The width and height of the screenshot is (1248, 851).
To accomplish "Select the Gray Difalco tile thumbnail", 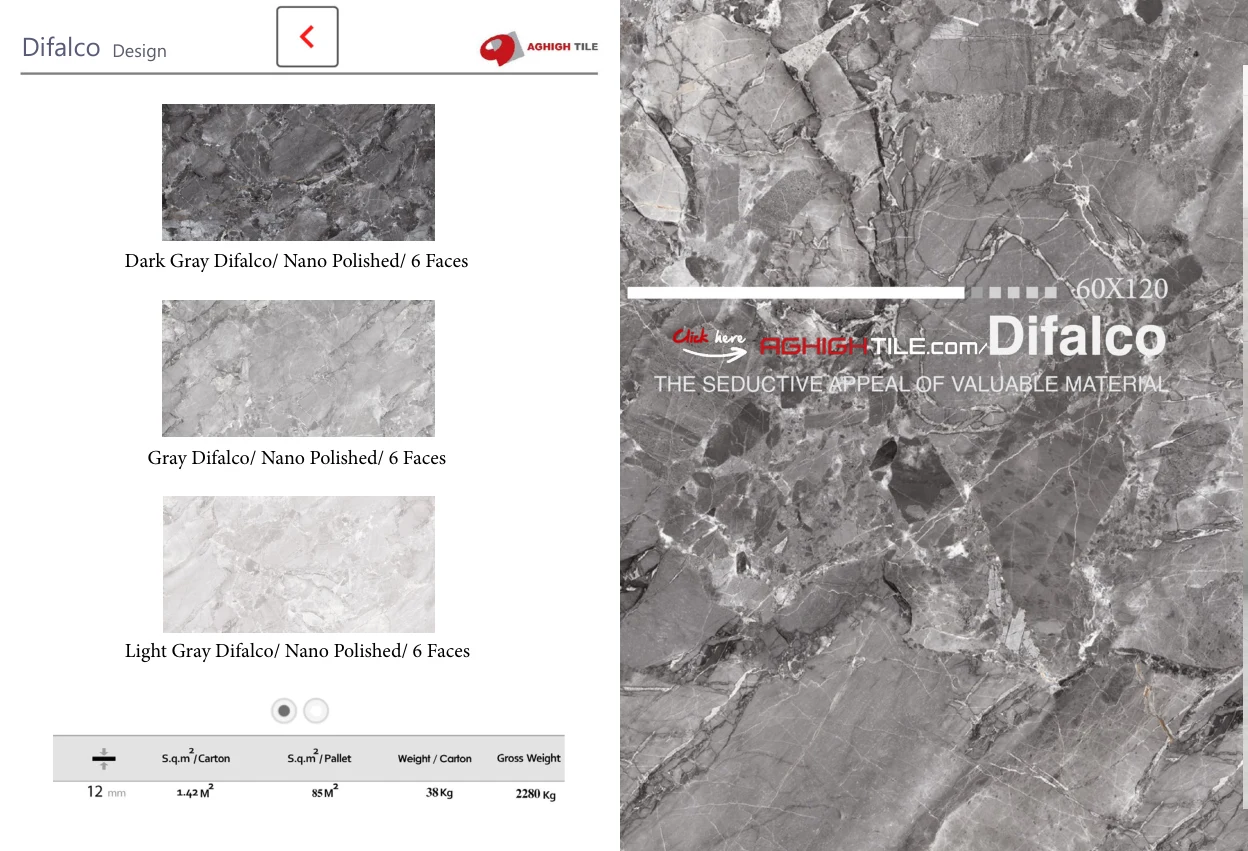I will click(x=298, y=368).
